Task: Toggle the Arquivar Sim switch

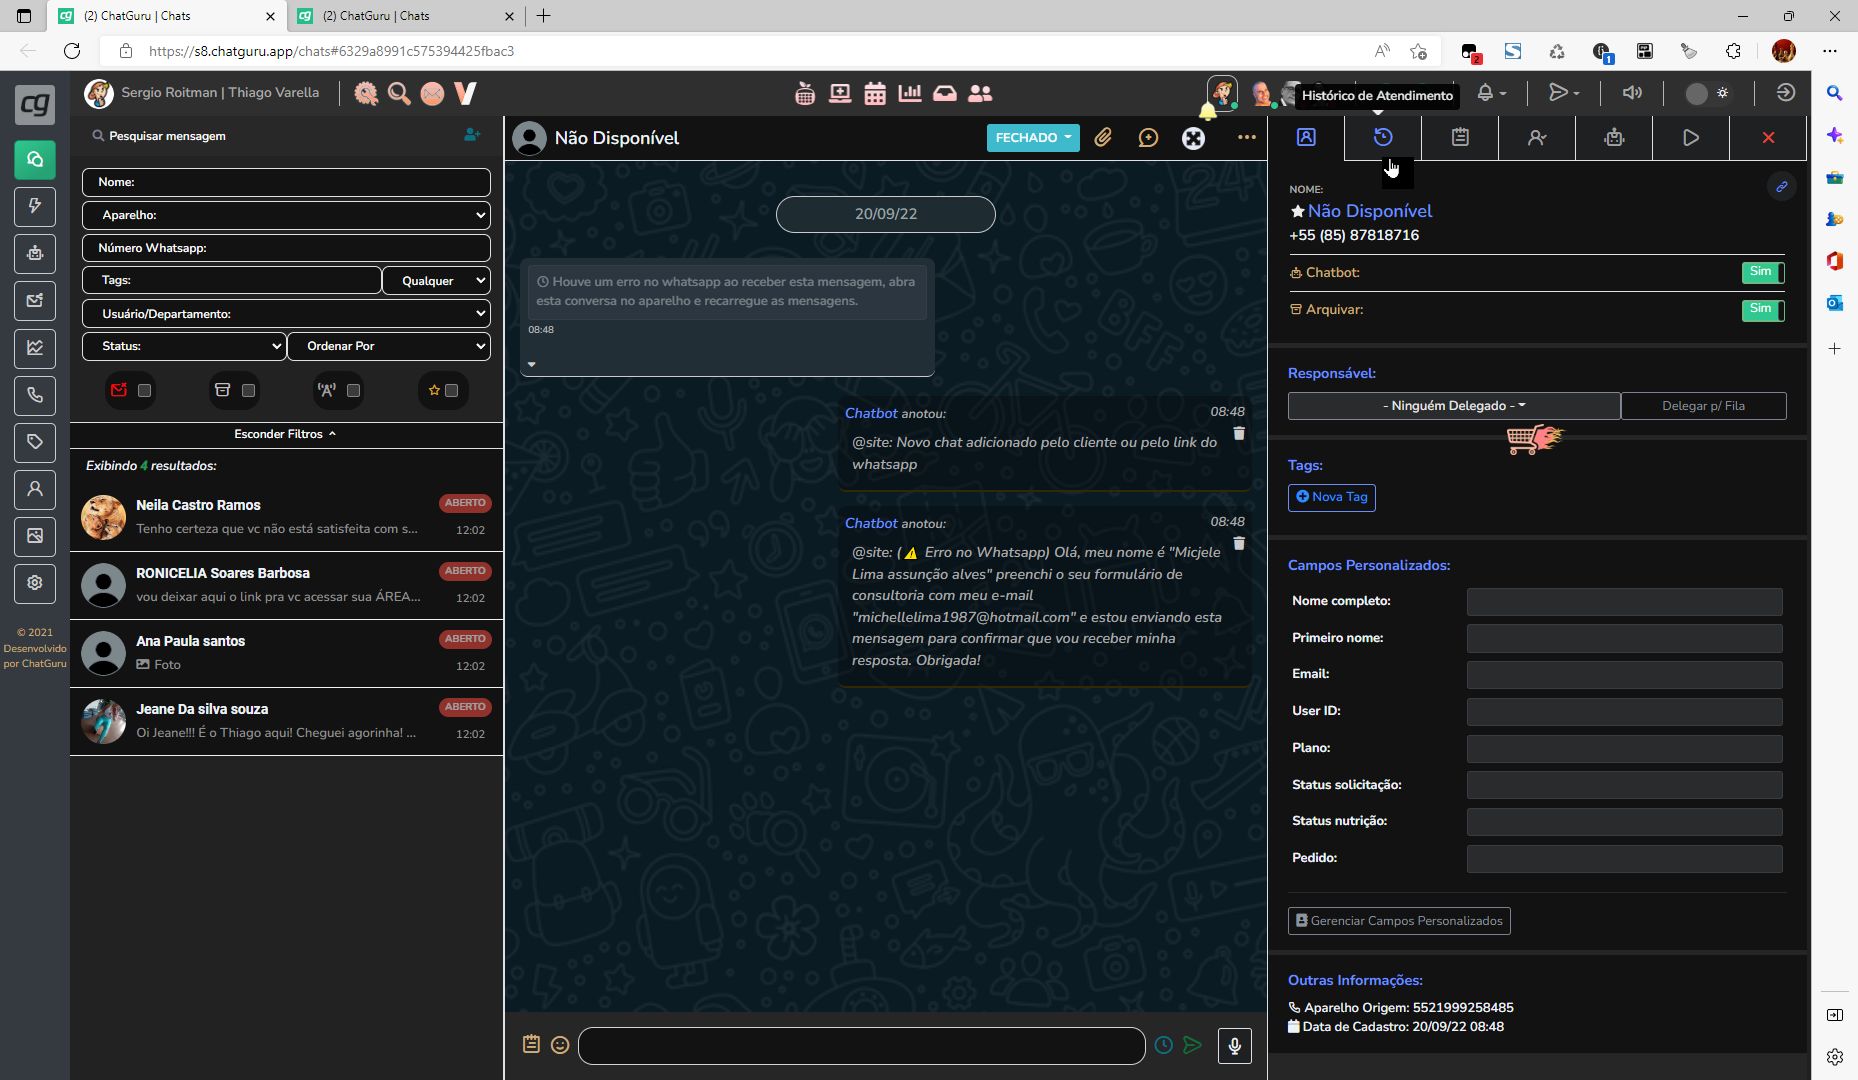Action: [x=1763, y=309]
